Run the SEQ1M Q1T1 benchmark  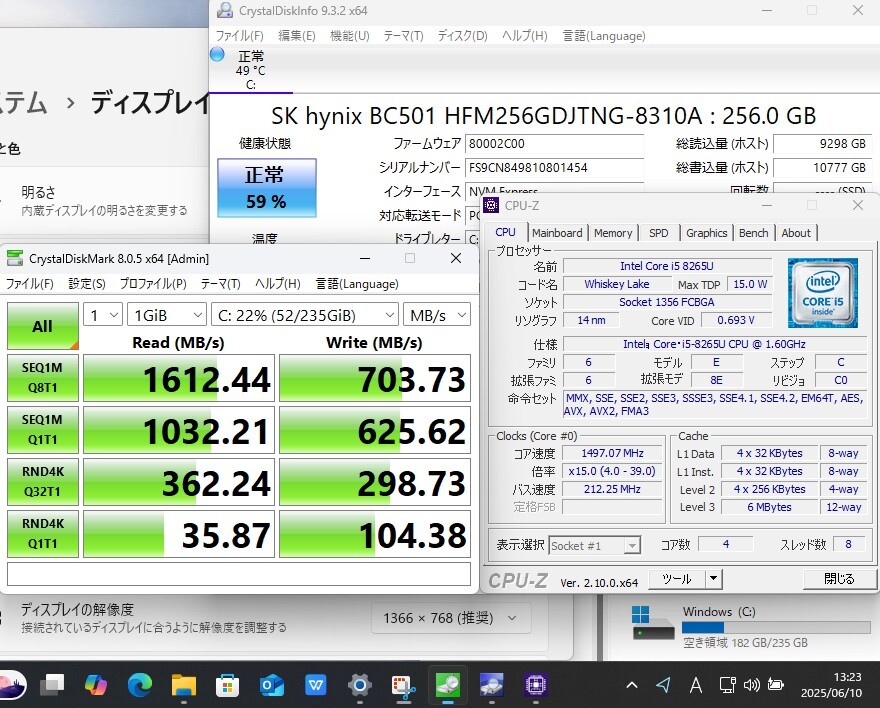pyautogui.click(x=43, y=430)
